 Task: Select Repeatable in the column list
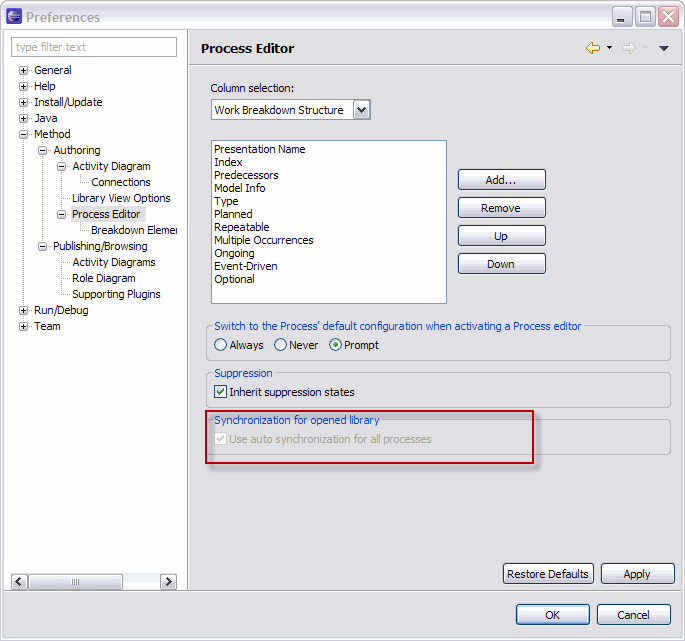pos(242,227)
